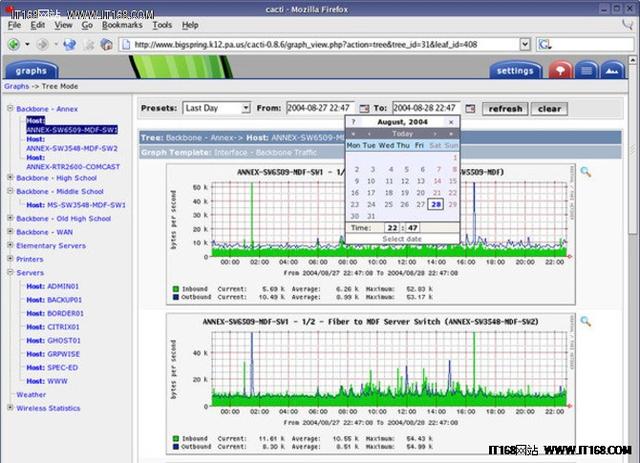Image resolution: width=640 pixels, height=463 pixels.
Task: Switch to list view mode icon
Action: [x=587, y=70]
